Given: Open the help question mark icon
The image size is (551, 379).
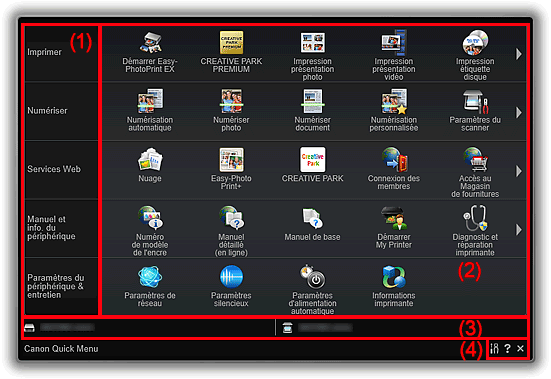Looking at the screenshot, I should coord(507,348).
